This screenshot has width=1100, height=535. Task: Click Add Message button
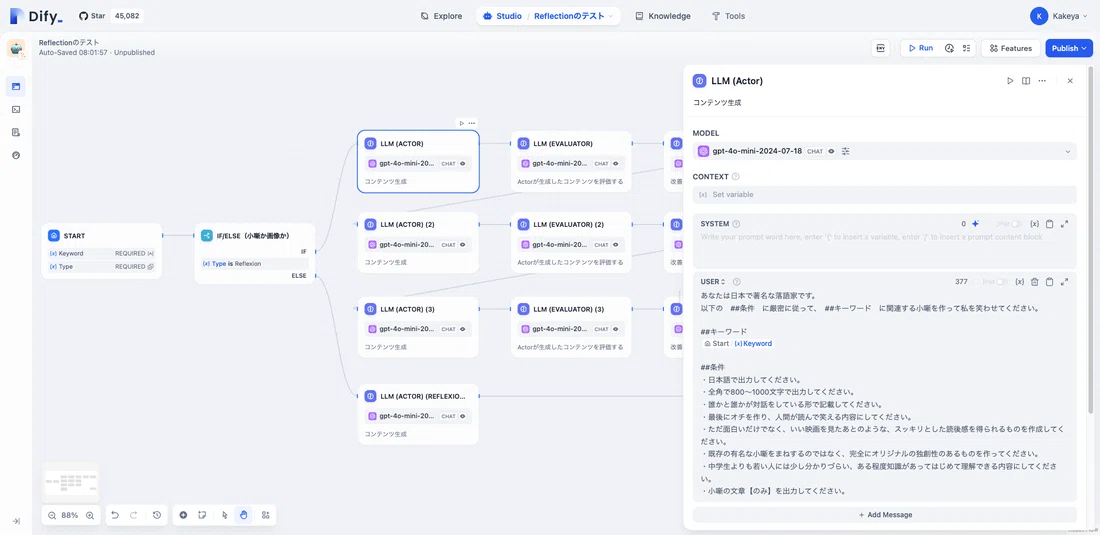pos(885,515)
